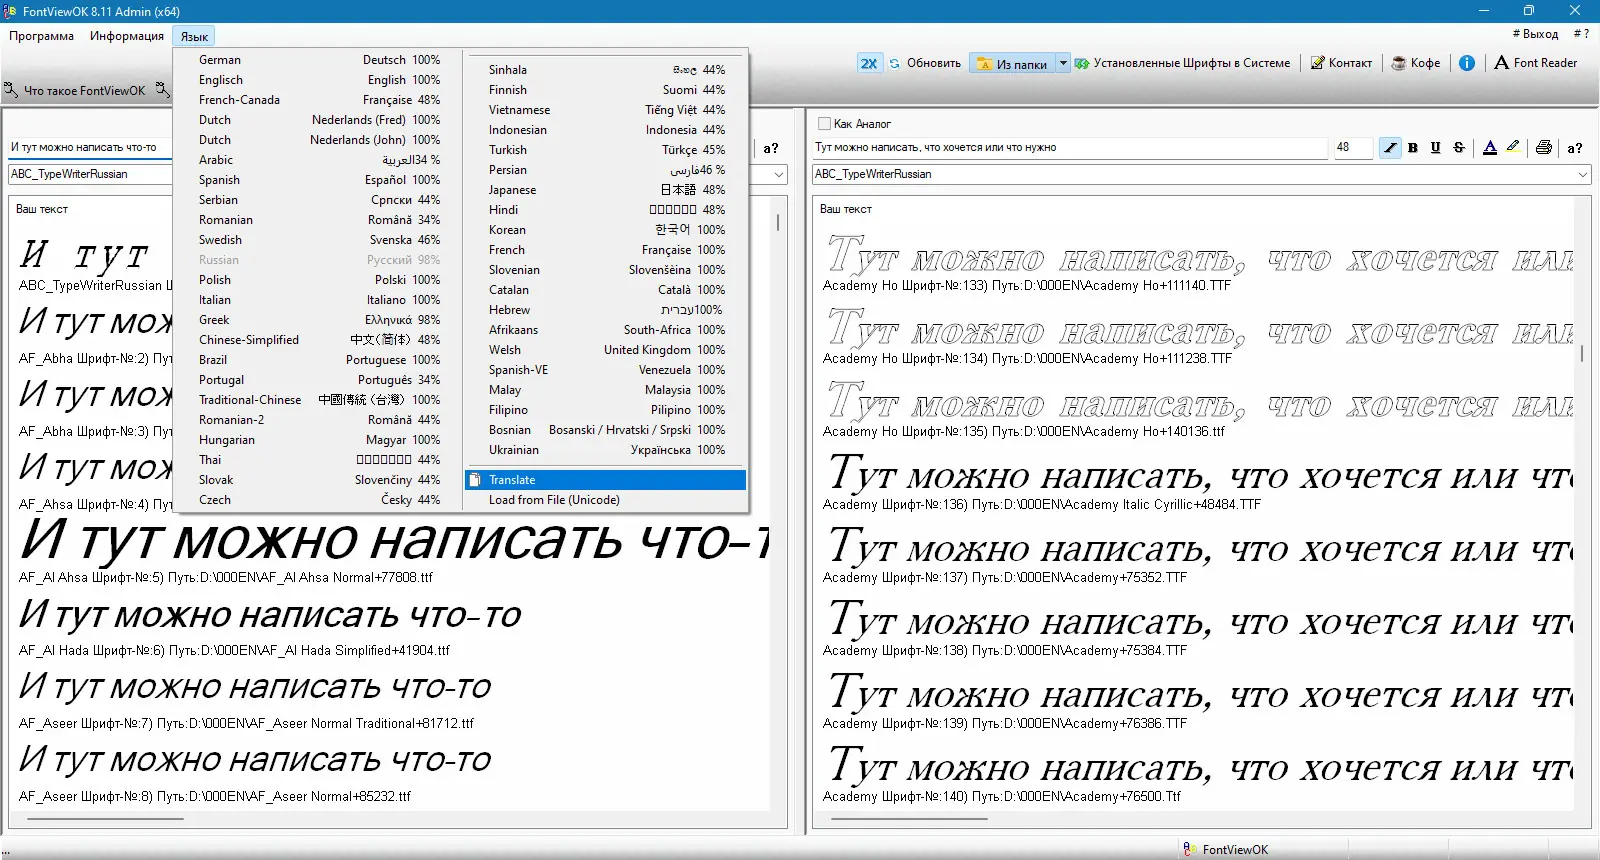
Task: Open Font Reader via its A icon
Action: pos(1501,63)
